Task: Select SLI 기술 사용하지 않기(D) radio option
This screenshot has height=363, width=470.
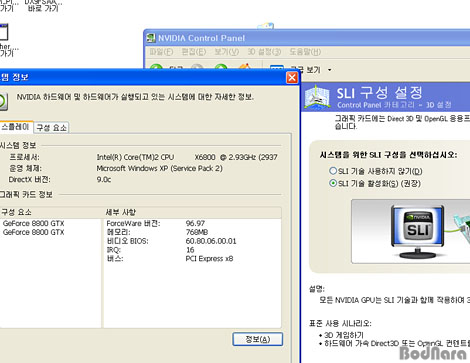Action: pyautogui.click(x=333, y=171)
